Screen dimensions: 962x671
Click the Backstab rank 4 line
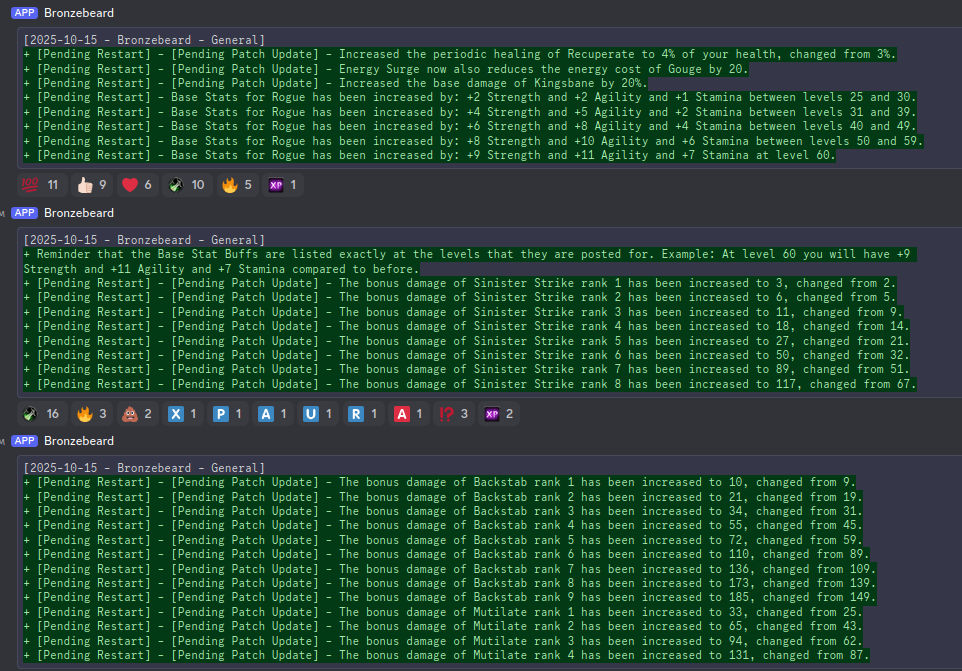443,526
